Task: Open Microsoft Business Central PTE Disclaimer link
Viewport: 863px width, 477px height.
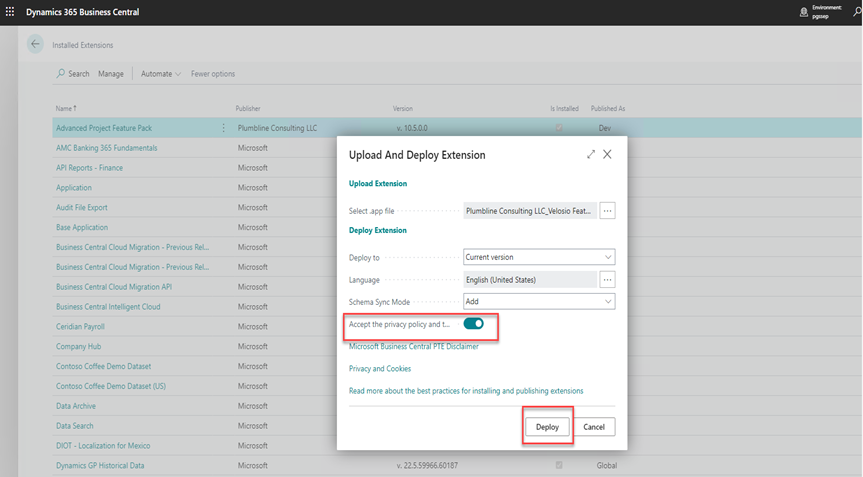Action: pos(413,346)
